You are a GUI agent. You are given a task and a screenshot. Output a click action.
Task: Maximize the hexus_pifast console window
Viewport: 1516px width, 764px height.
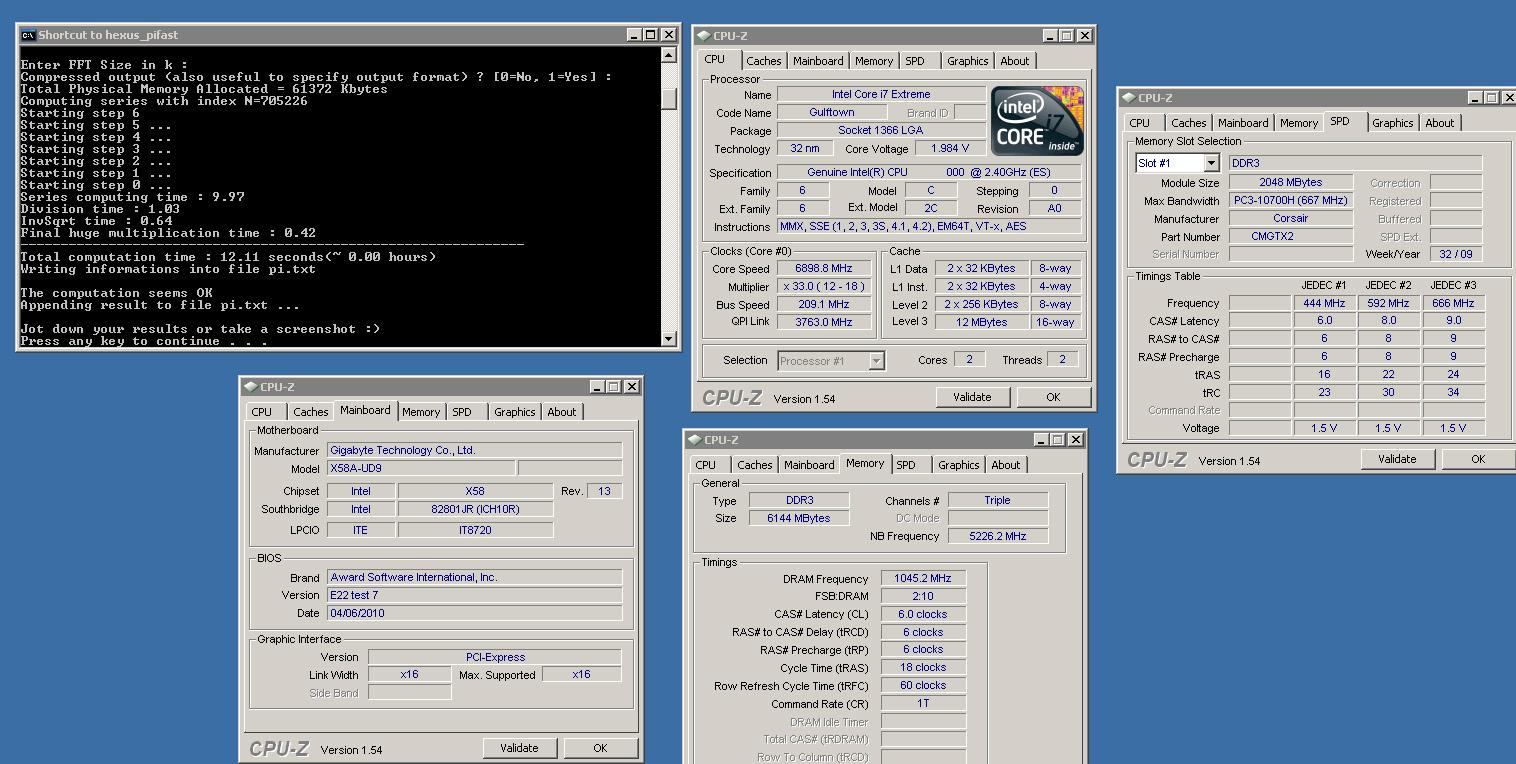click(x=650, y=35)
